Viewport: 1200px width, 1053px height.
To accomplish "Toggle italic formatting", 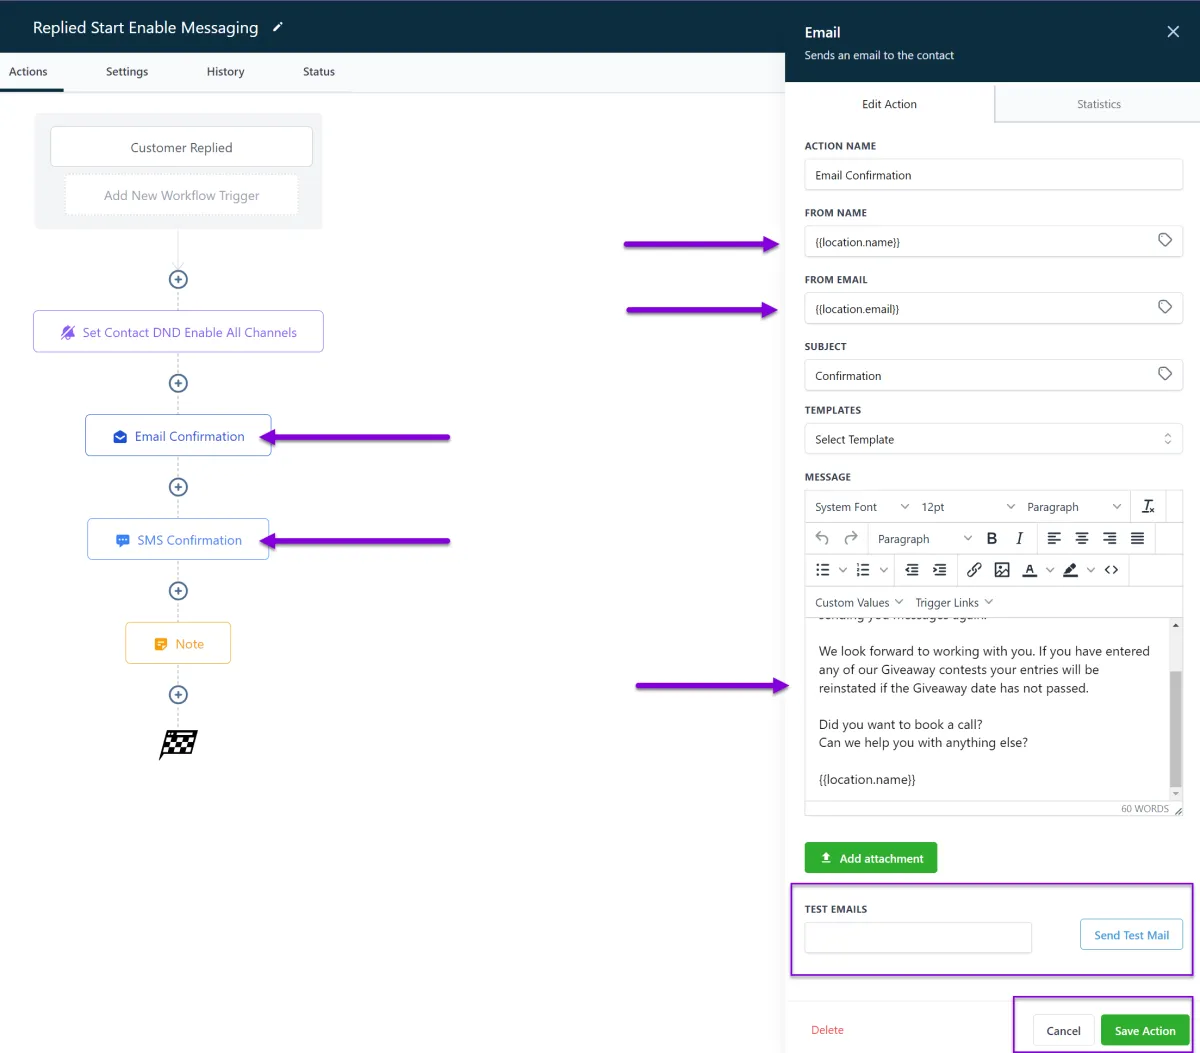I will coord(1019,538).
